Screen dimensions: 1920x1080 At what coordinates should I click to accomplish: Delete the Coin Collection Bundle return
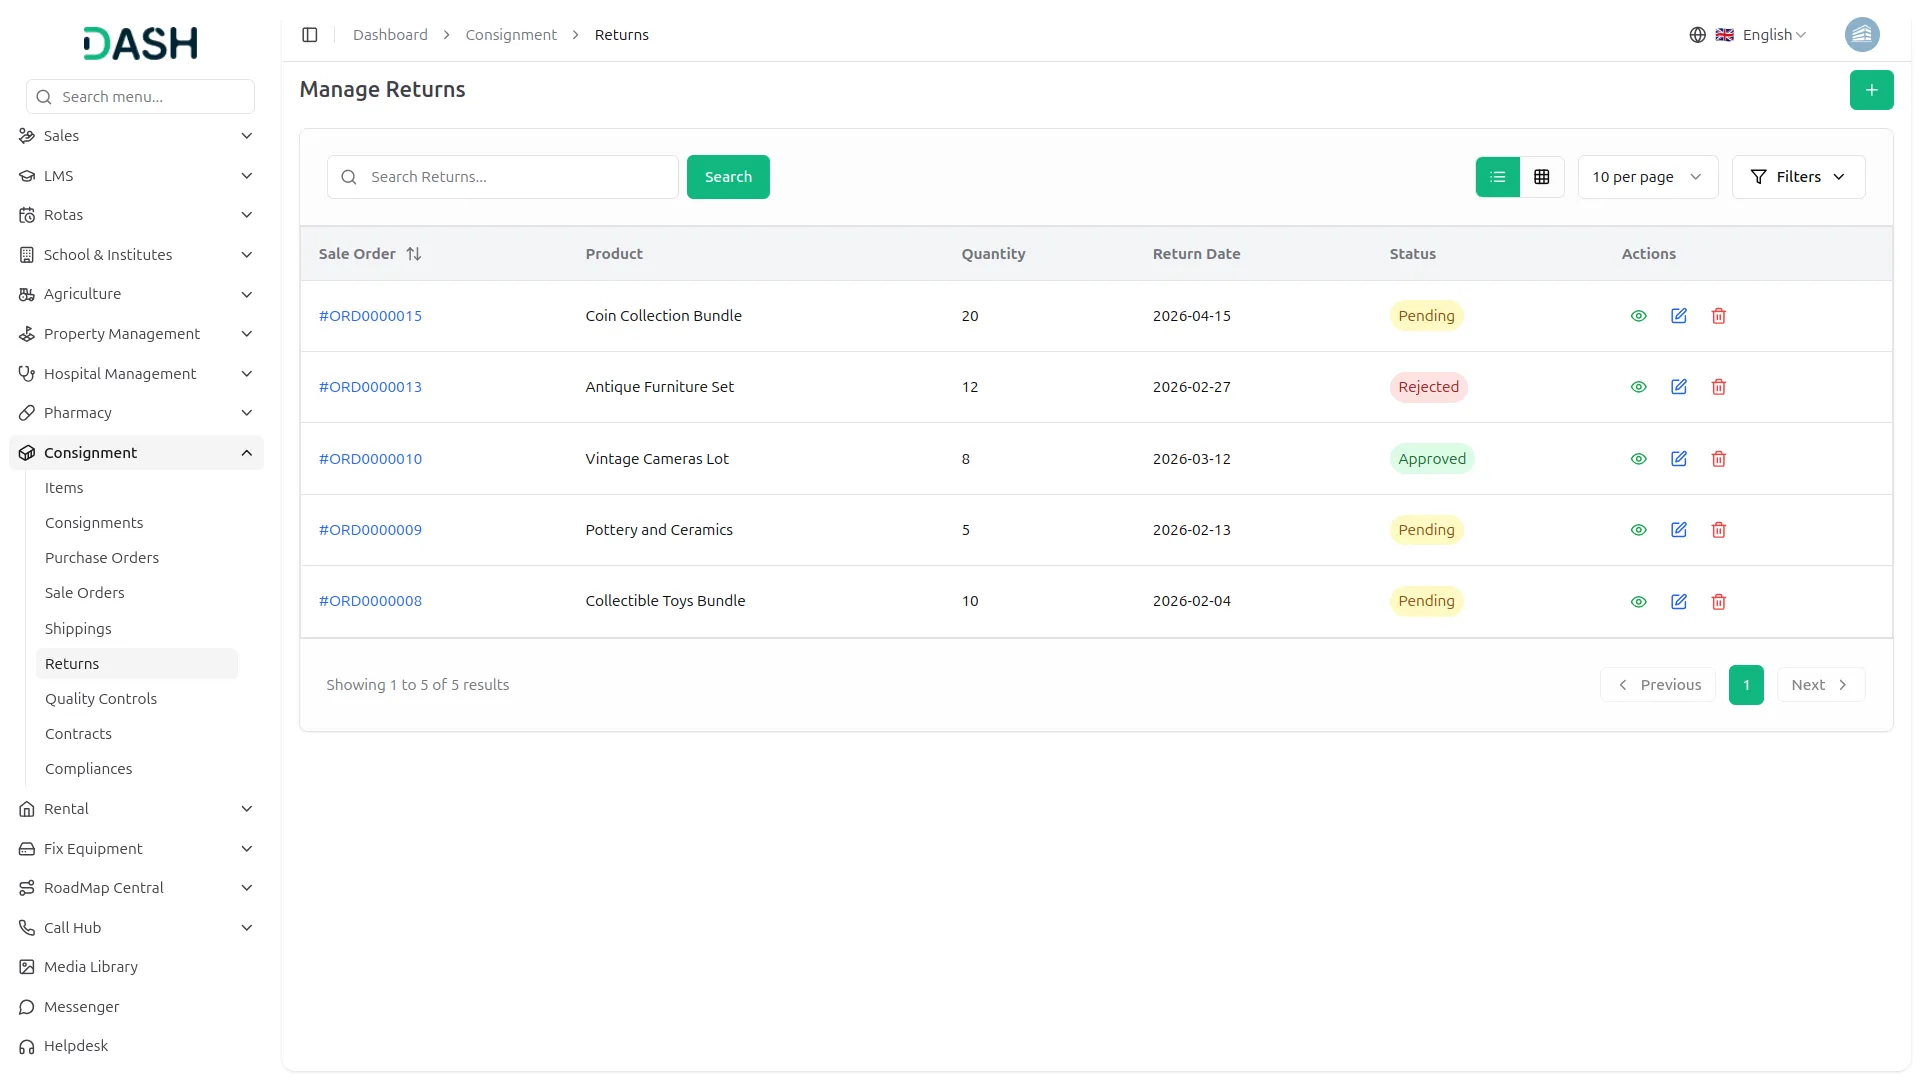[x=1719, y=316]
